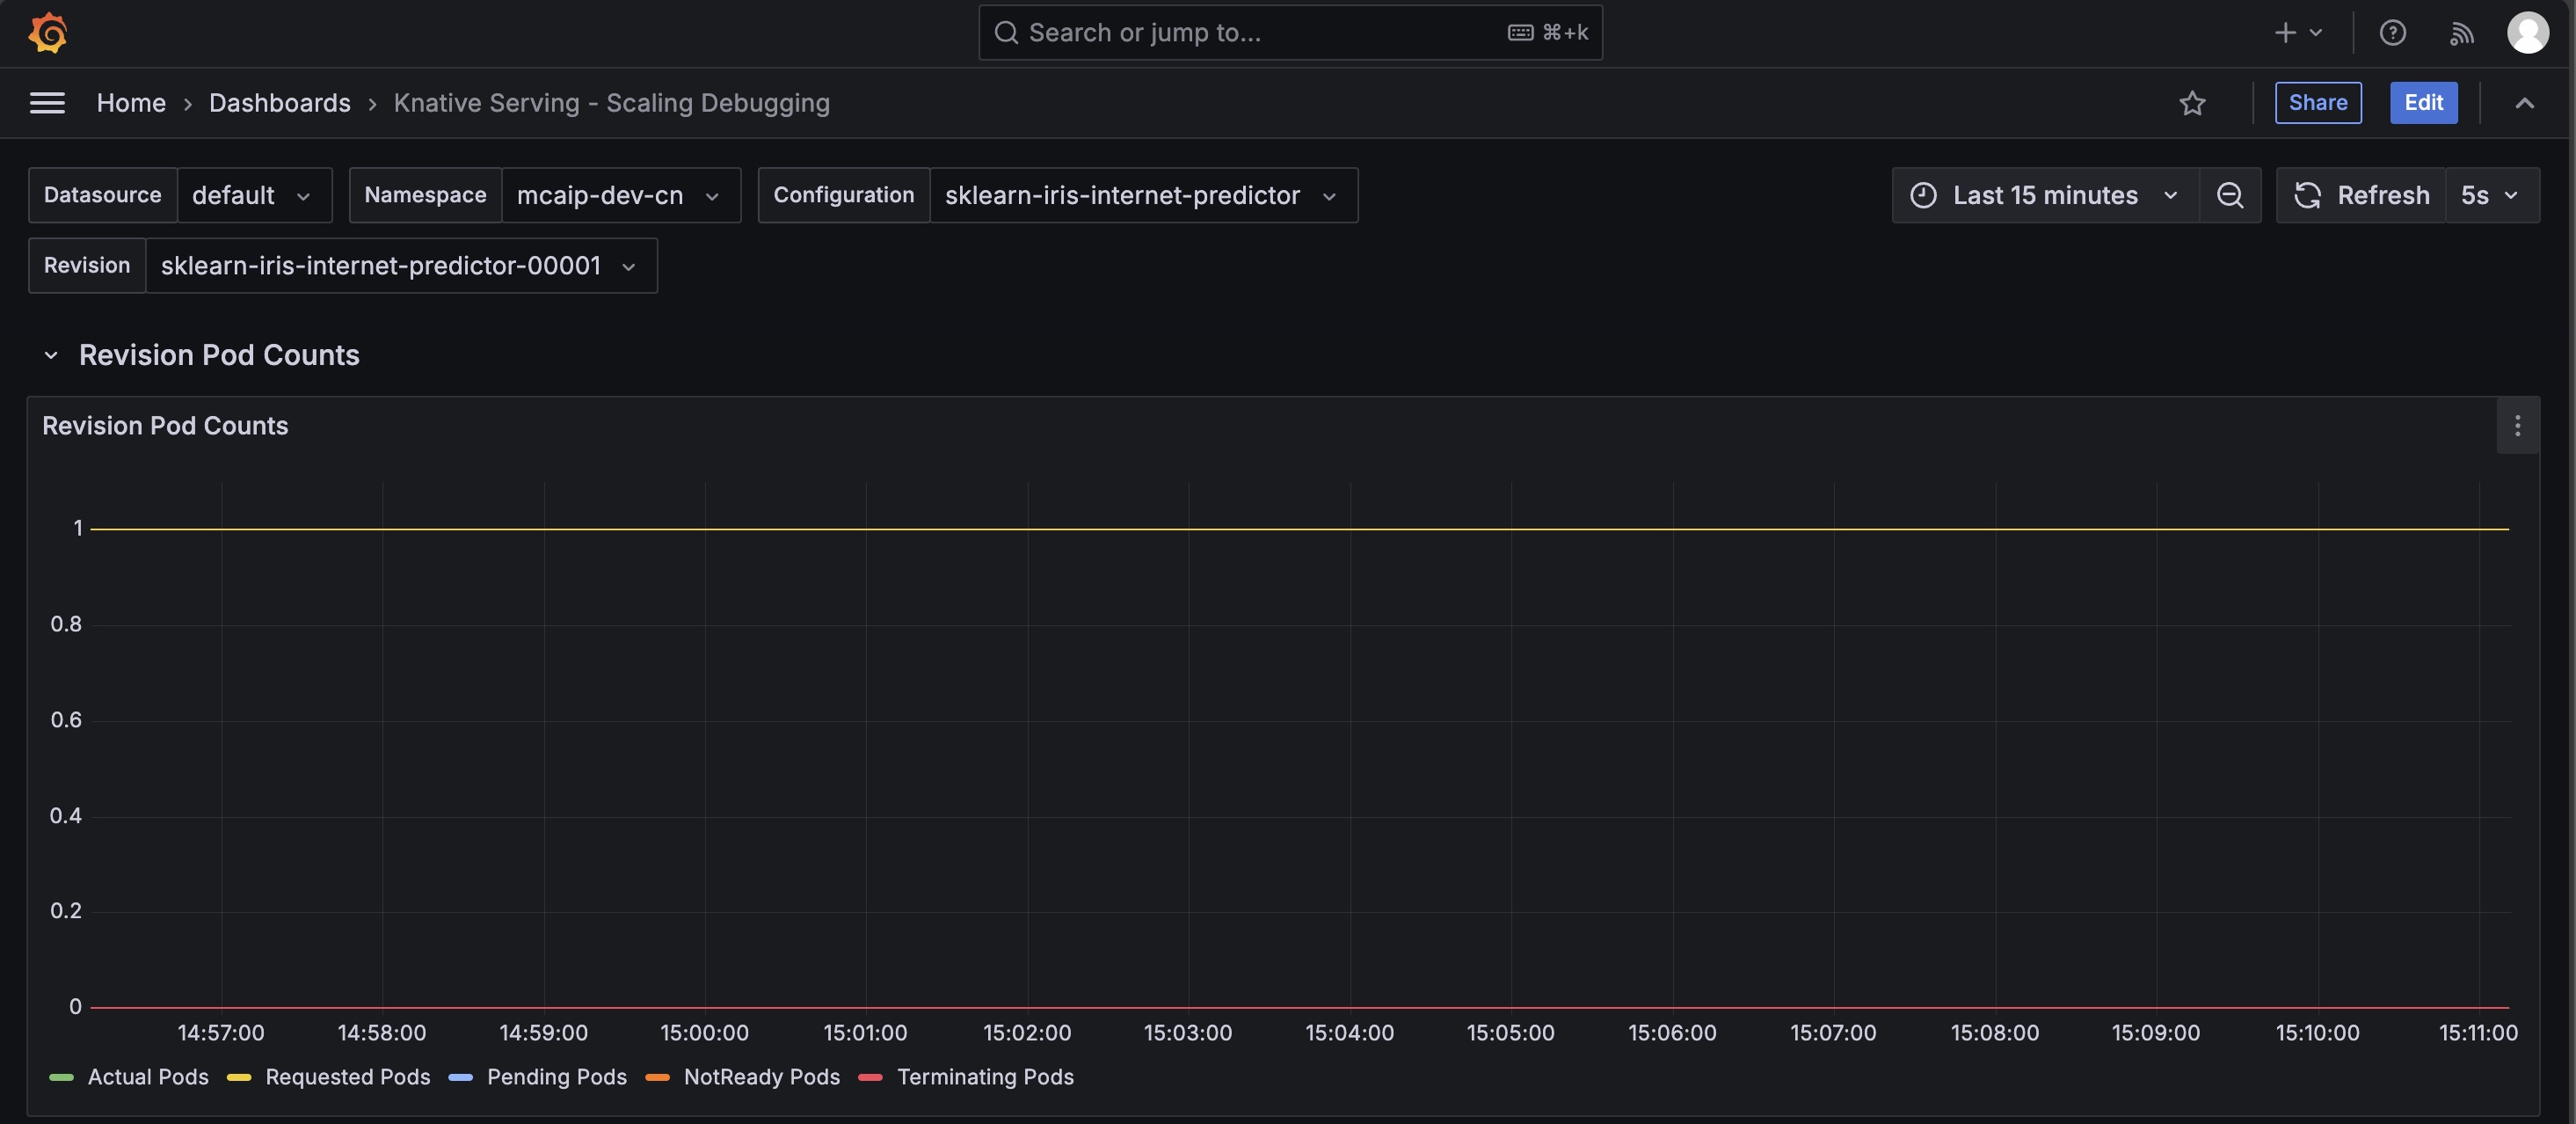Click the yellow Requested Pods color swatch
The image size is (2576, 1124).
[239, 1078]
